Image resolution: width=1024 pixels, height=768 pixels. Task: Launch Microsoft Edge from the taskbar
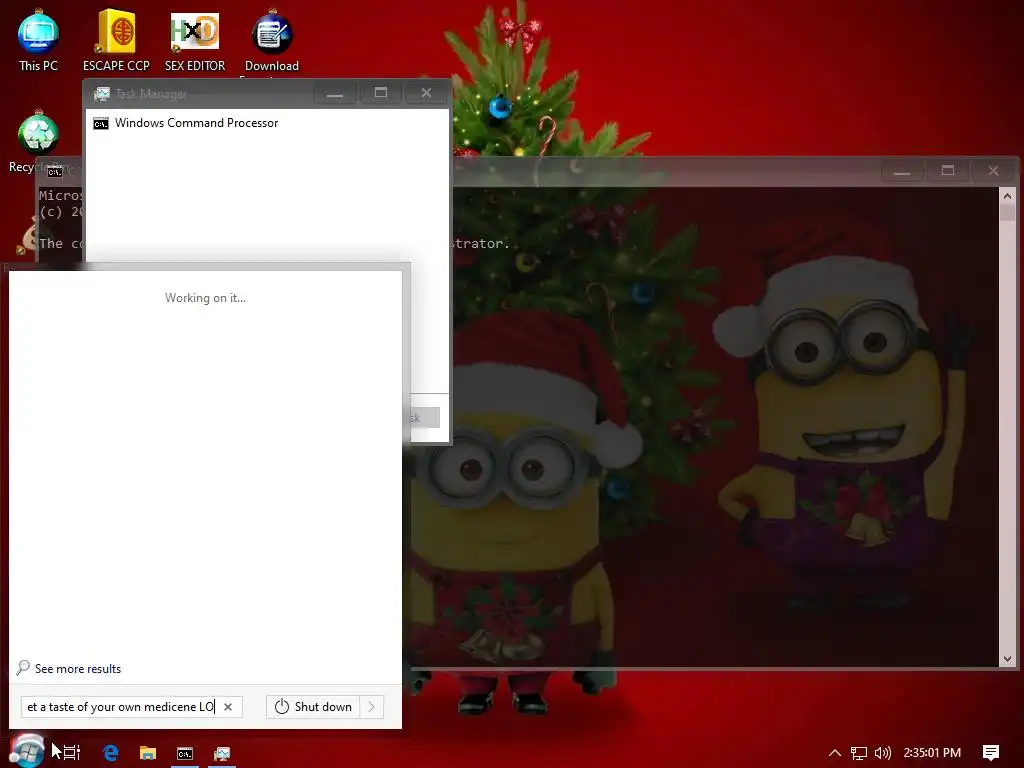[x=111, y=753]
